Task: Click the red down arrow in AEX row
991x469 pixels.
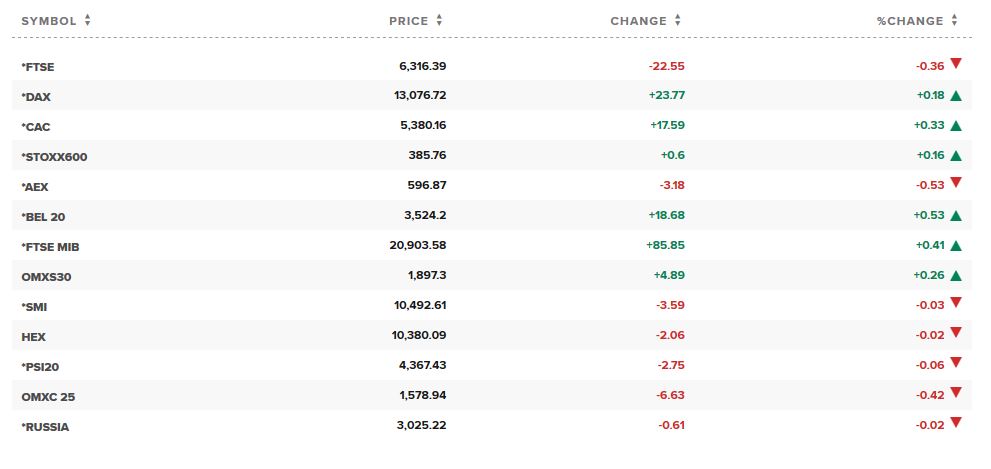Action: click(956, 183)
